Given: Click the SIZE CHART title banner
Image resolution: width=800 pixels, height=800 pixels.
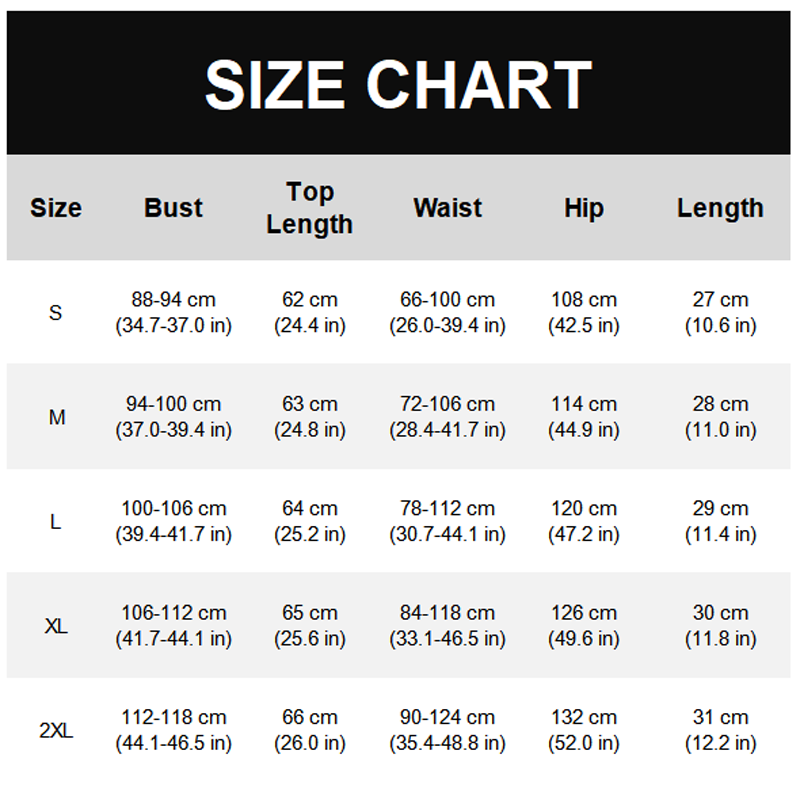Looking at the screenshot, I should click(x=399, y=85).
